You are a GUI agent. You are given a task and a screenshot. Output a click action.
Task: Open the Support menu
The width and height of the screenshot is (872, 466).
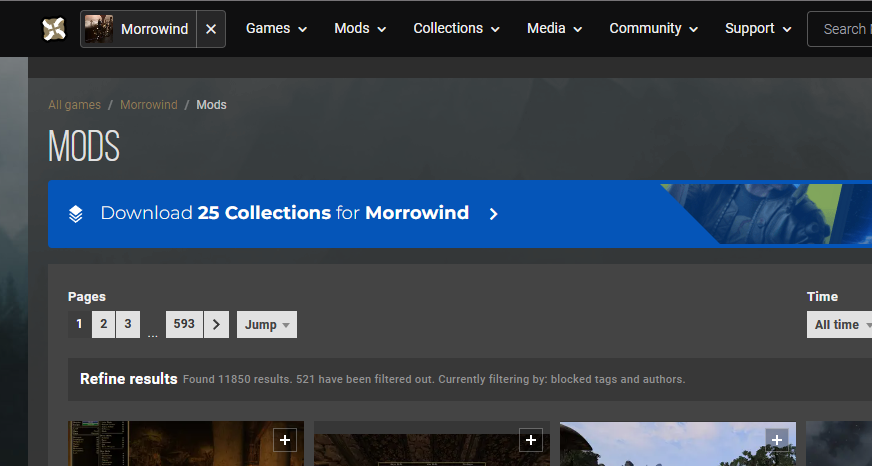coord(758,28)
